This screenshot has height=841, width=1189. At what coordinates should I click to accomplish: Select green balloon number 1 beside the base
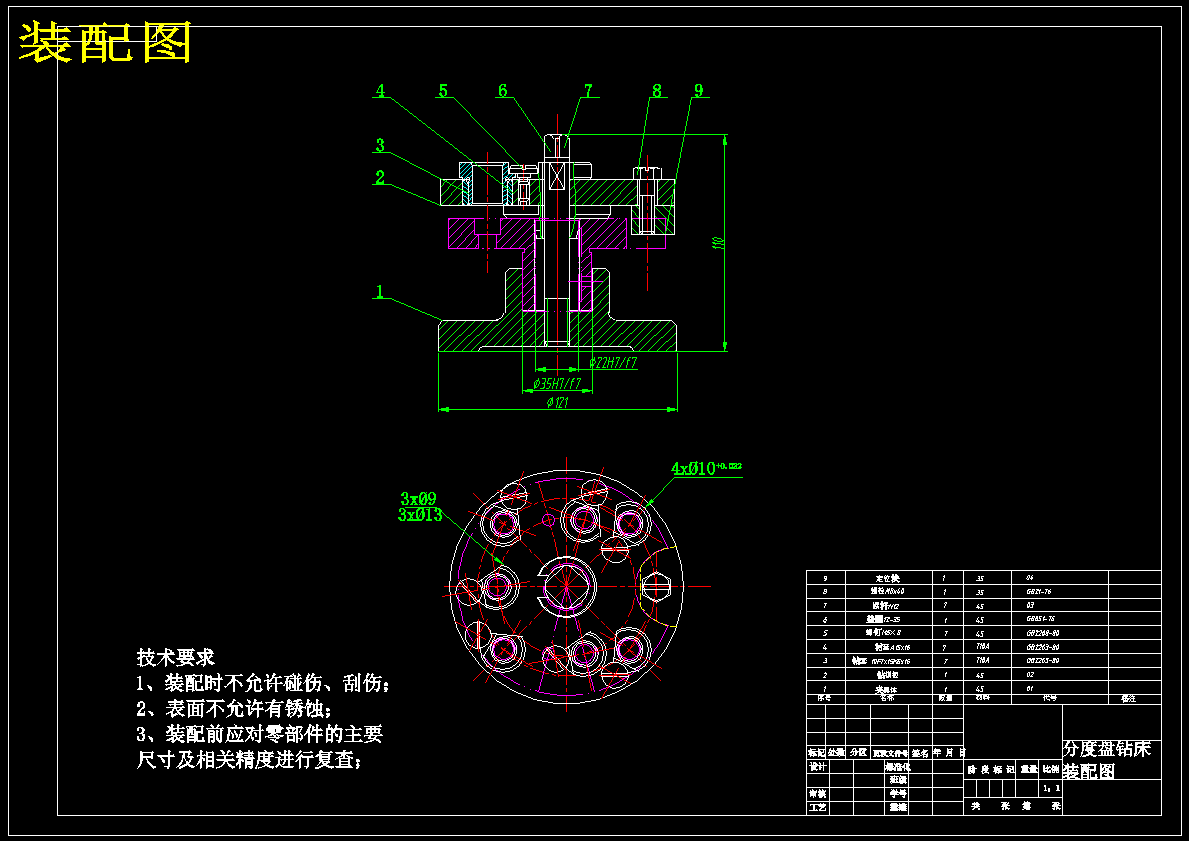pos(381,291)
